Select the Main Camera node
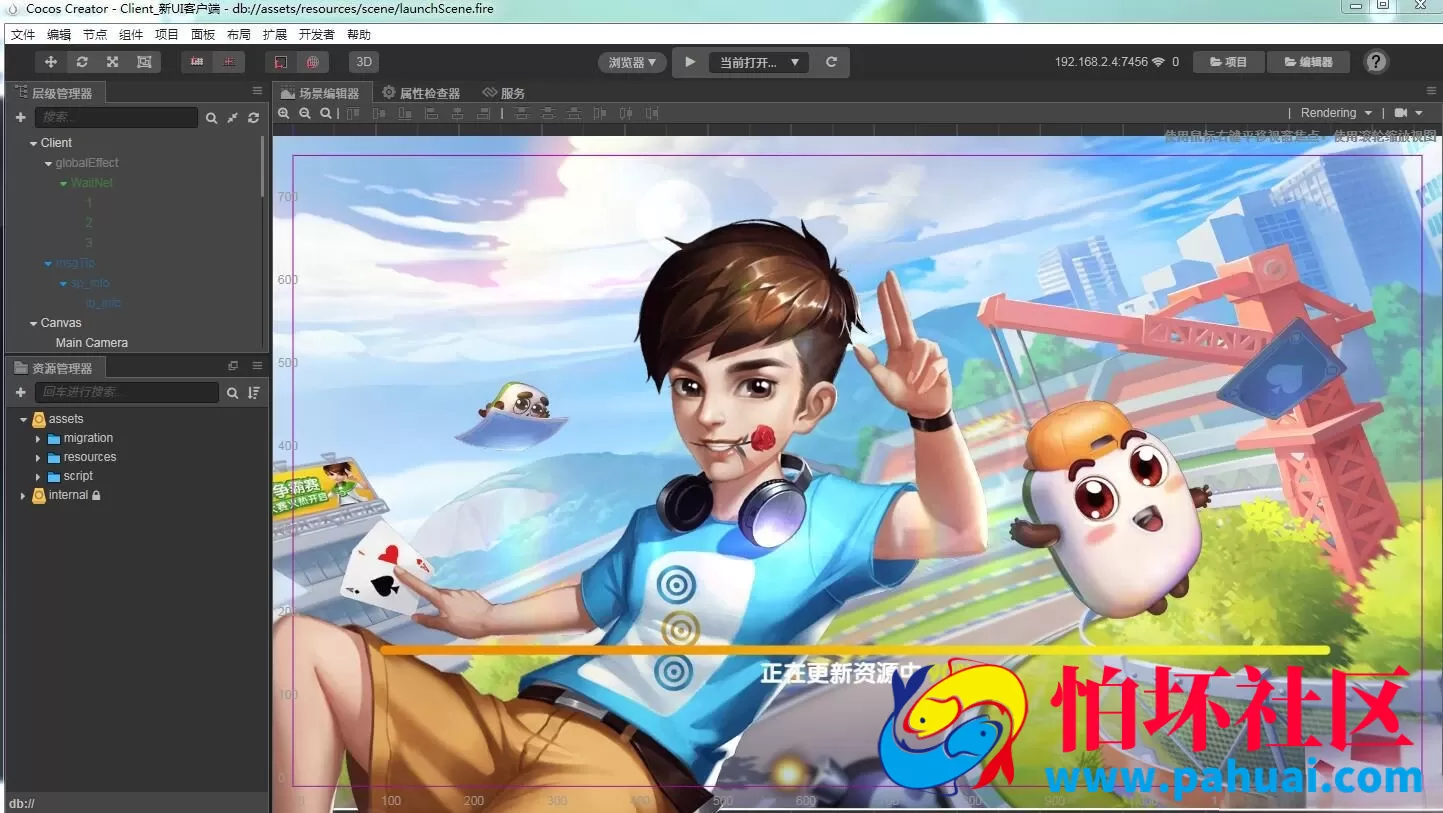Screen dimensions: 1443x813 92,343
